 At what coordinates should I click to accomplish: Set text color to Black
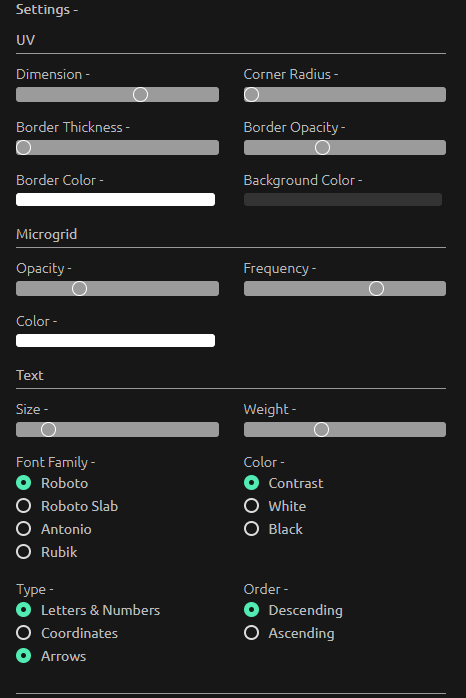(x=251, y=529)
